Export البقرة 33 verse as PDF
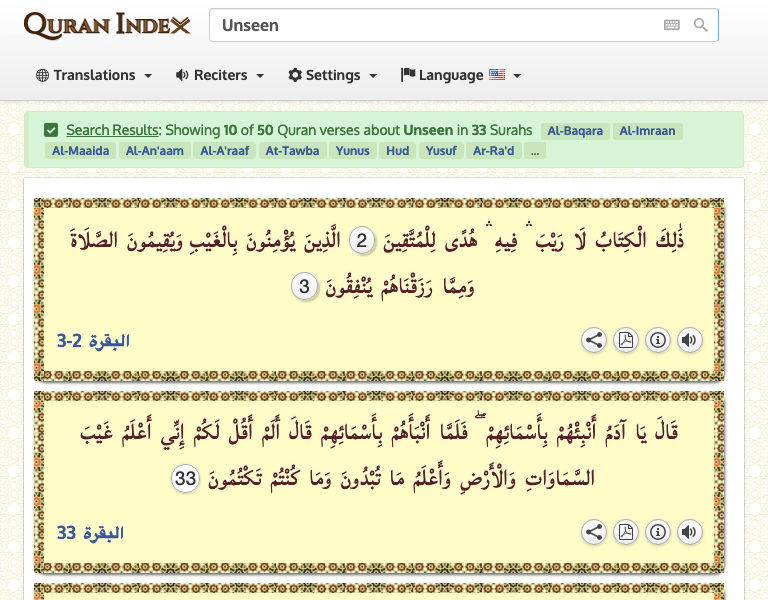Screen dimensions: 768x600 (625, 532)
